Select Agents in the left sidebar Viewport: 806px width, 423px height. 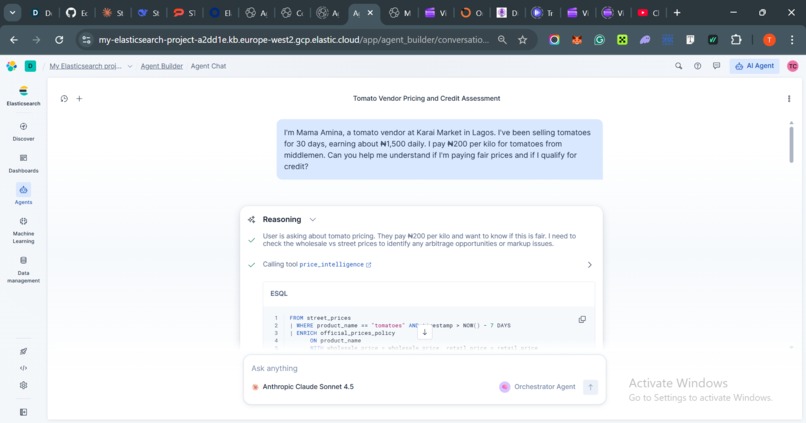point(23,194)
